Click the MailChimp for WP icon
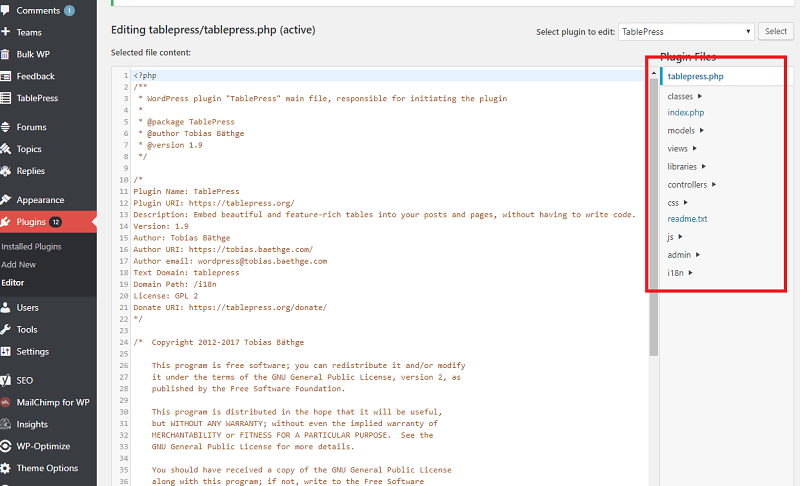 click(x=5, y=402)
